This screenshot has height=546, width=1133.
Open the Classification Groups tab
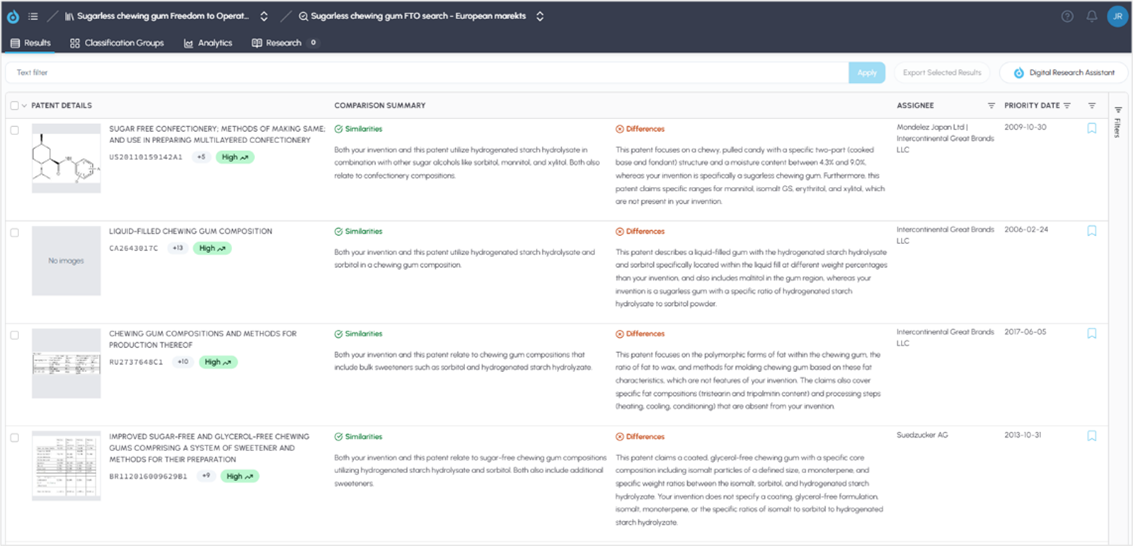[117, 43]
